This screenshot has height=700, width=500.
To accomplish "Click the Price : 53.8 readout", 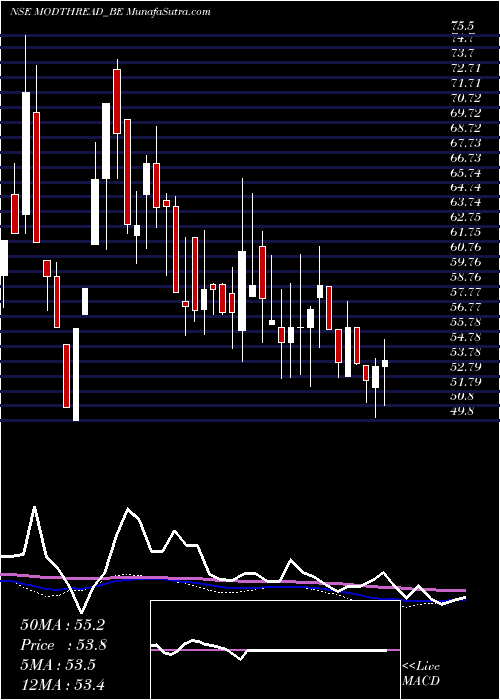I will 63,645.
